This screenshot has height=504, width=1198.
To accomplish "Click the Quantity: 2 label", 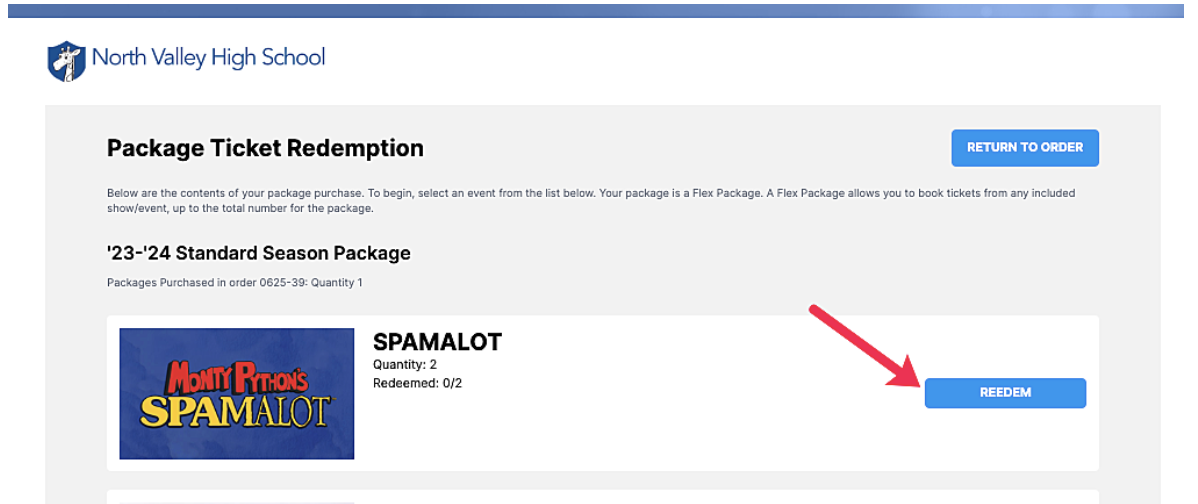I will pyautogui.click(x=405, y=365).
